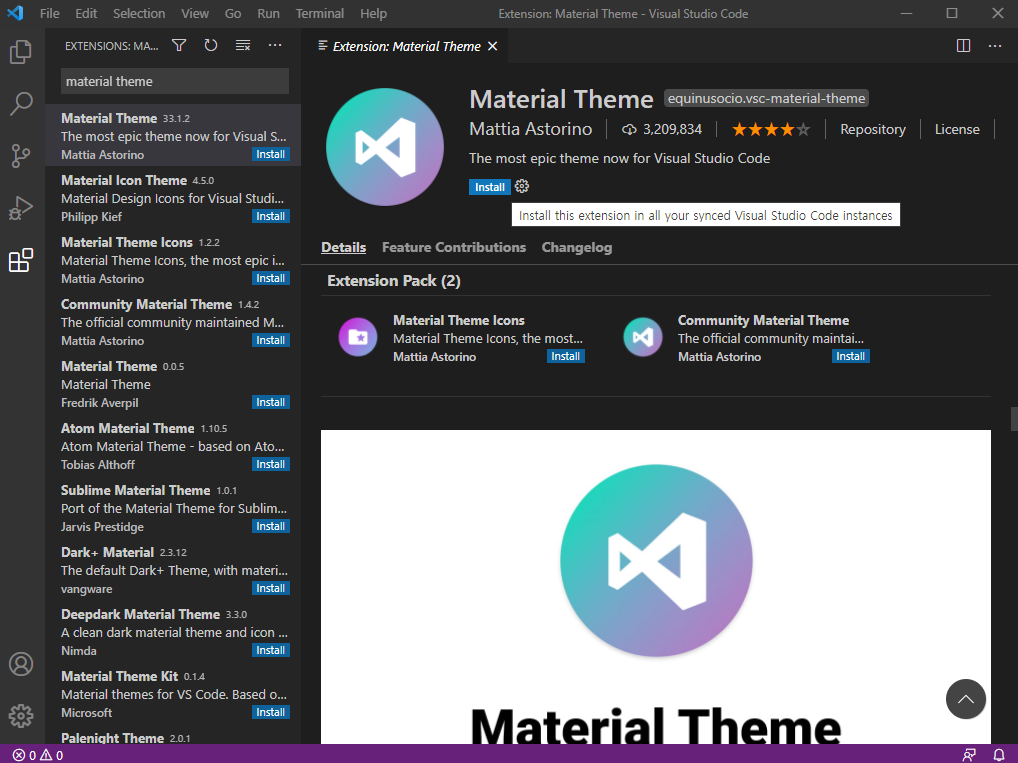Install Dark+ Material by vangware
Viewport: 1018px width, 763px height.
tap(271, 588)
